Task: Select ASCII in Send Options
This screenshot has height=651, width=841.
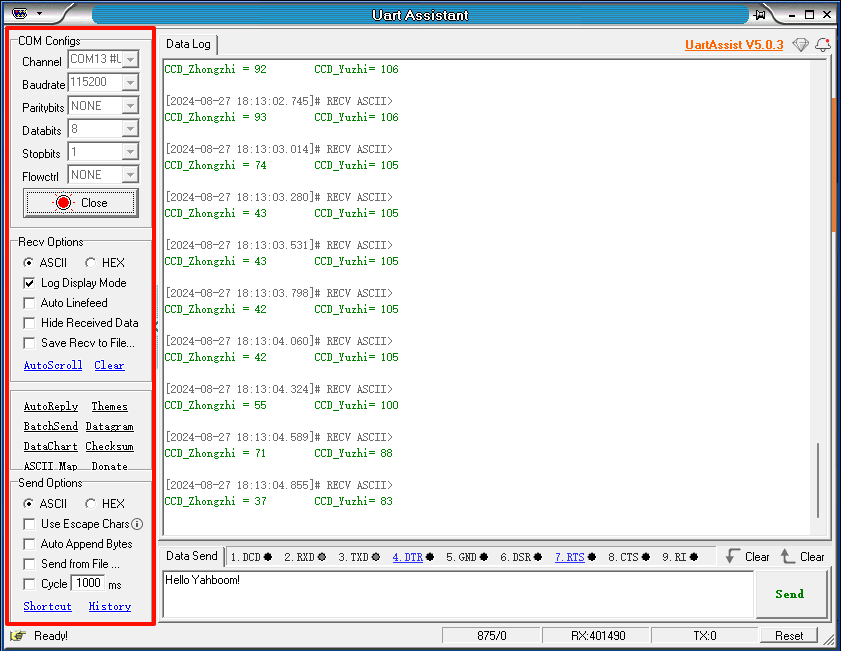Action: click(28, 504)
